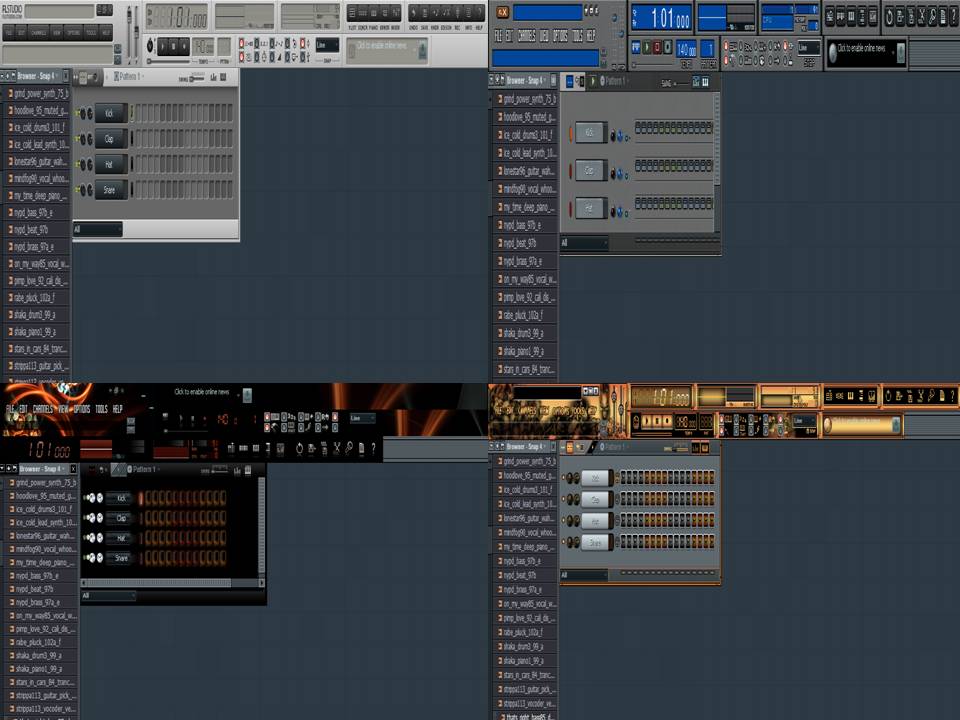The width and height of the screenshot is (960, 720).
Task: Click the swing slider in gray step sequencer
Action: pos(196,78)
